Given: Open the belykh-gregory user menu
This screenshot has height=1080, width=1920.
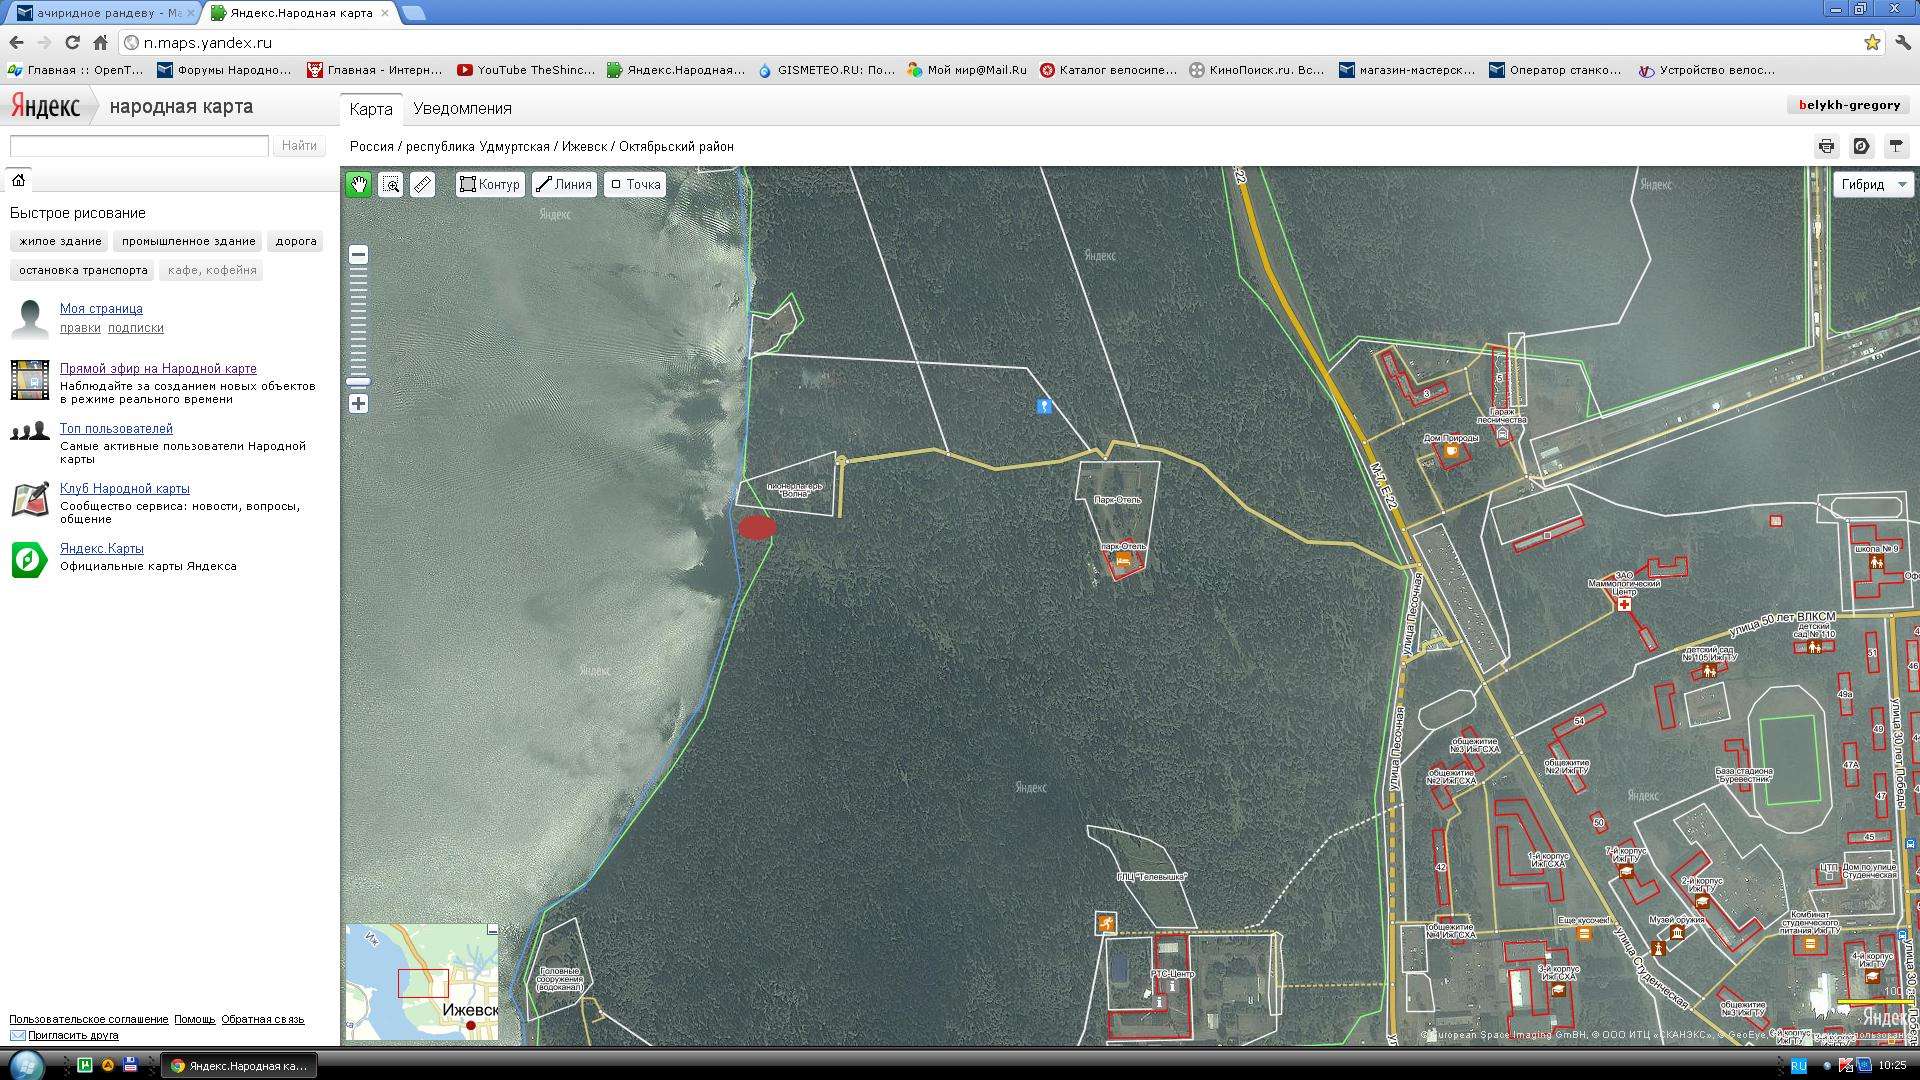Looking at the screenshot, I should tap(1848, 105).
